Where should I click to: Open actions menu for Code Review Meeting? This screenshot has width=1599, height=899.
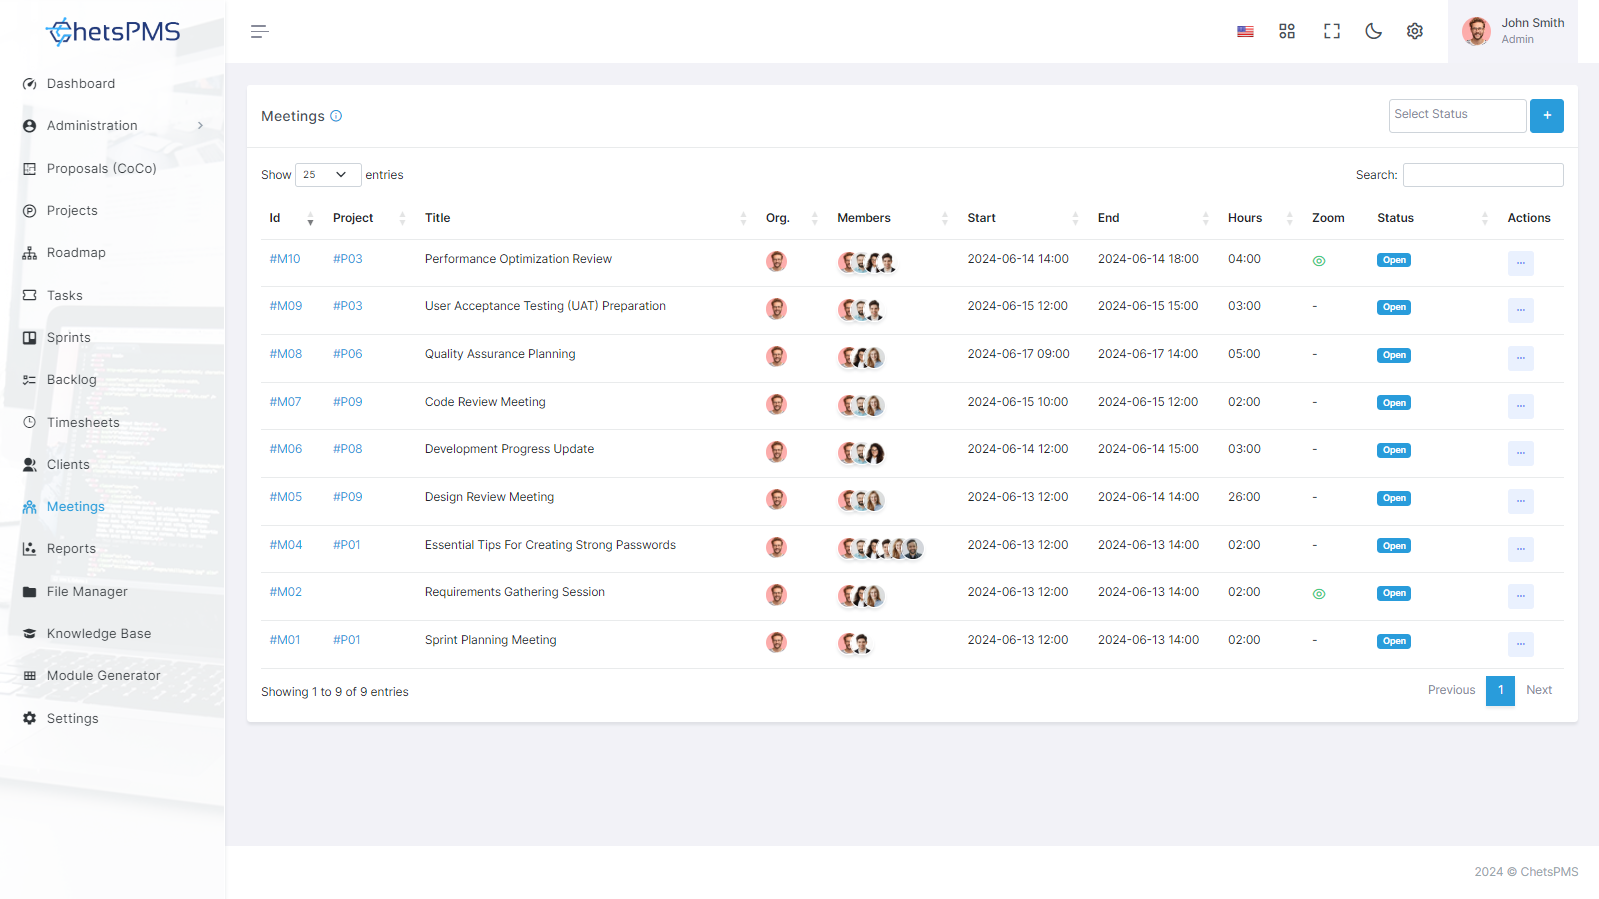click(x=1520, y=405)
